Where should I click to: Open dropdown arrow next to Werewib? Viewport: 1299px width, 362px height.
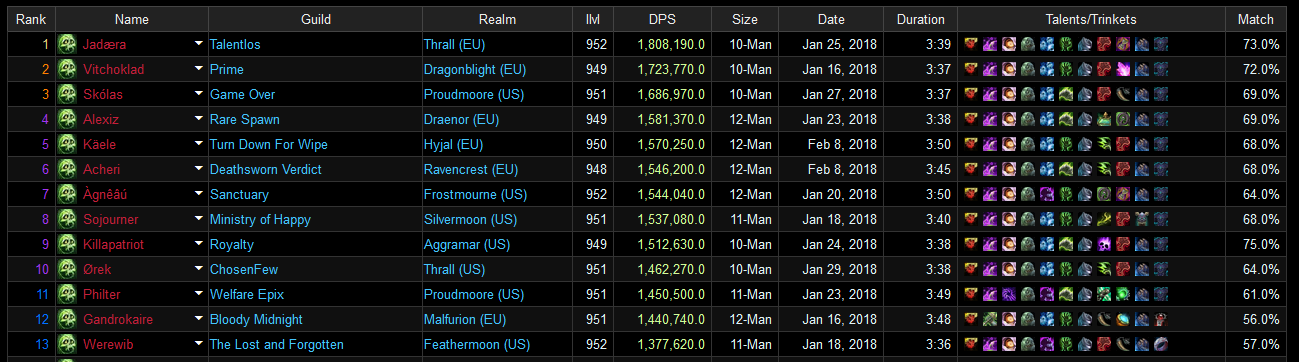(x=198, y=344)
